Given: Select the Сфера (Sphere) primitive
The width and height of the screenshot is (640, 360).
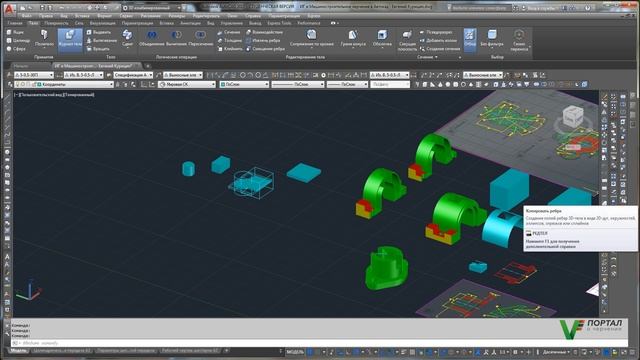Looking at the screenshot, I should [x=16, y=49].
